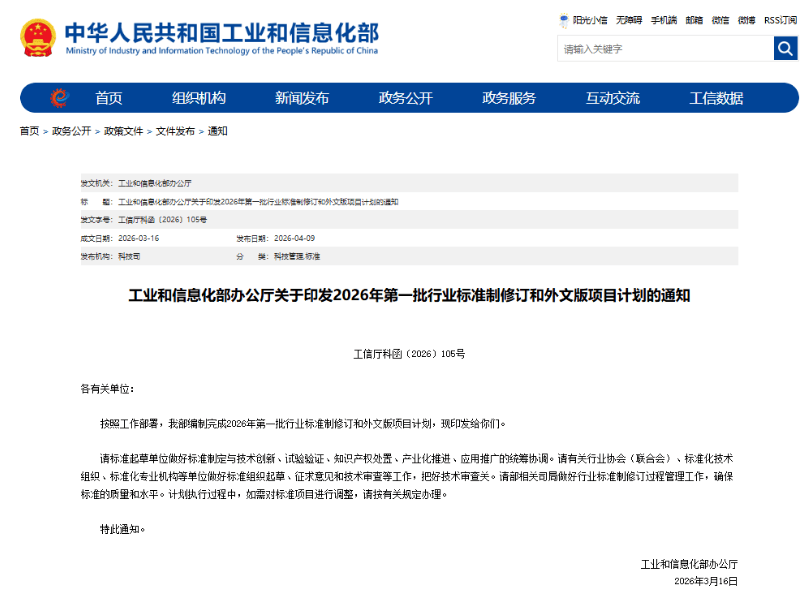This screenshot has height=591, width=808.
Task: Subscribe via the RSS订阅 link
Action: click(780, 20)
